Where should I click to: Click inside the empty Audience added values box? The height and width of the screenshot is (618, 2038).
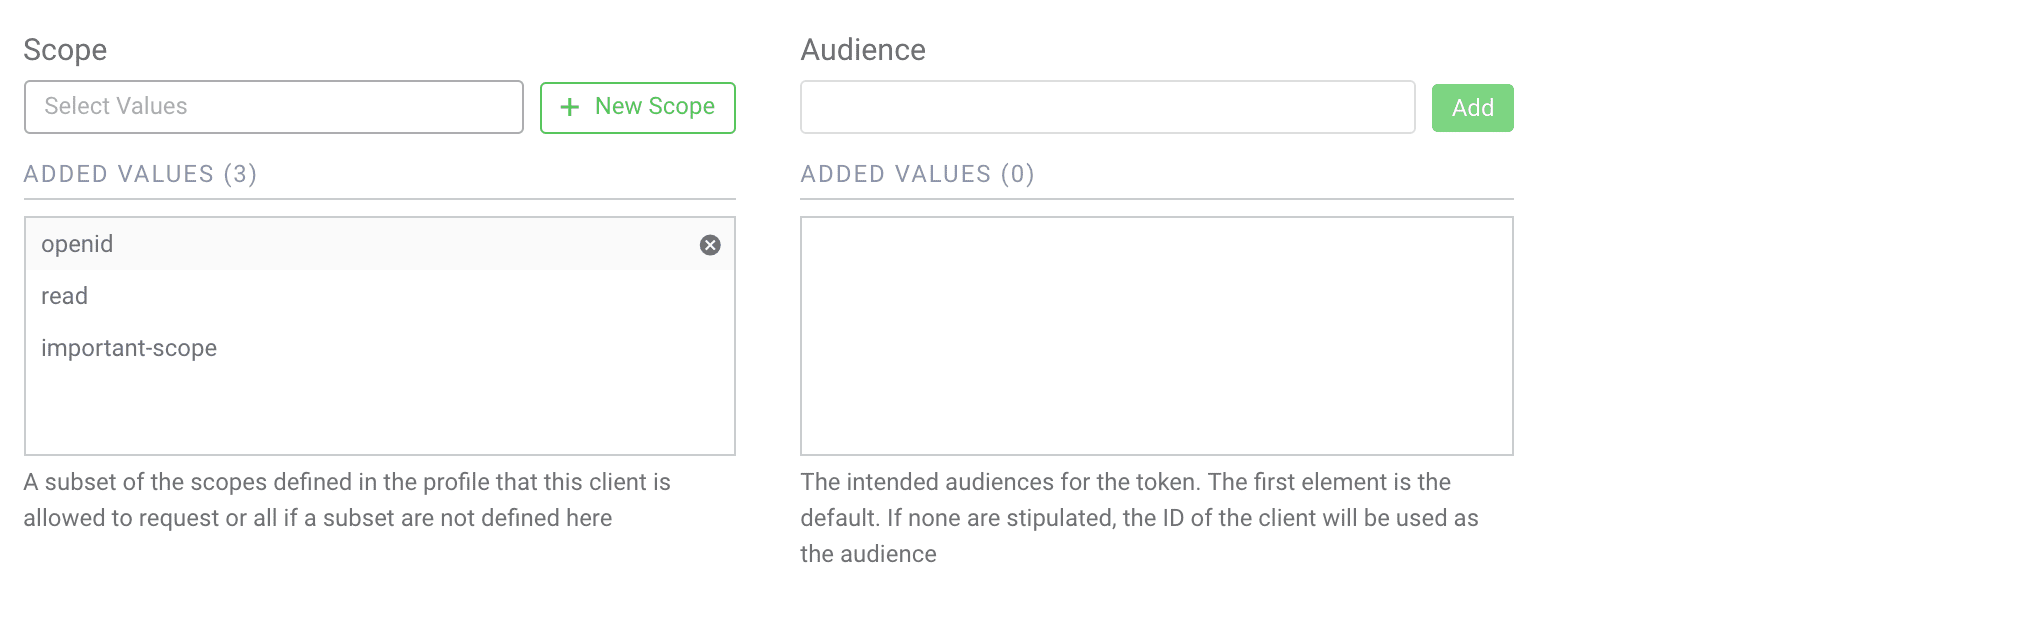pyautogui.click(x=1156, y=335)
